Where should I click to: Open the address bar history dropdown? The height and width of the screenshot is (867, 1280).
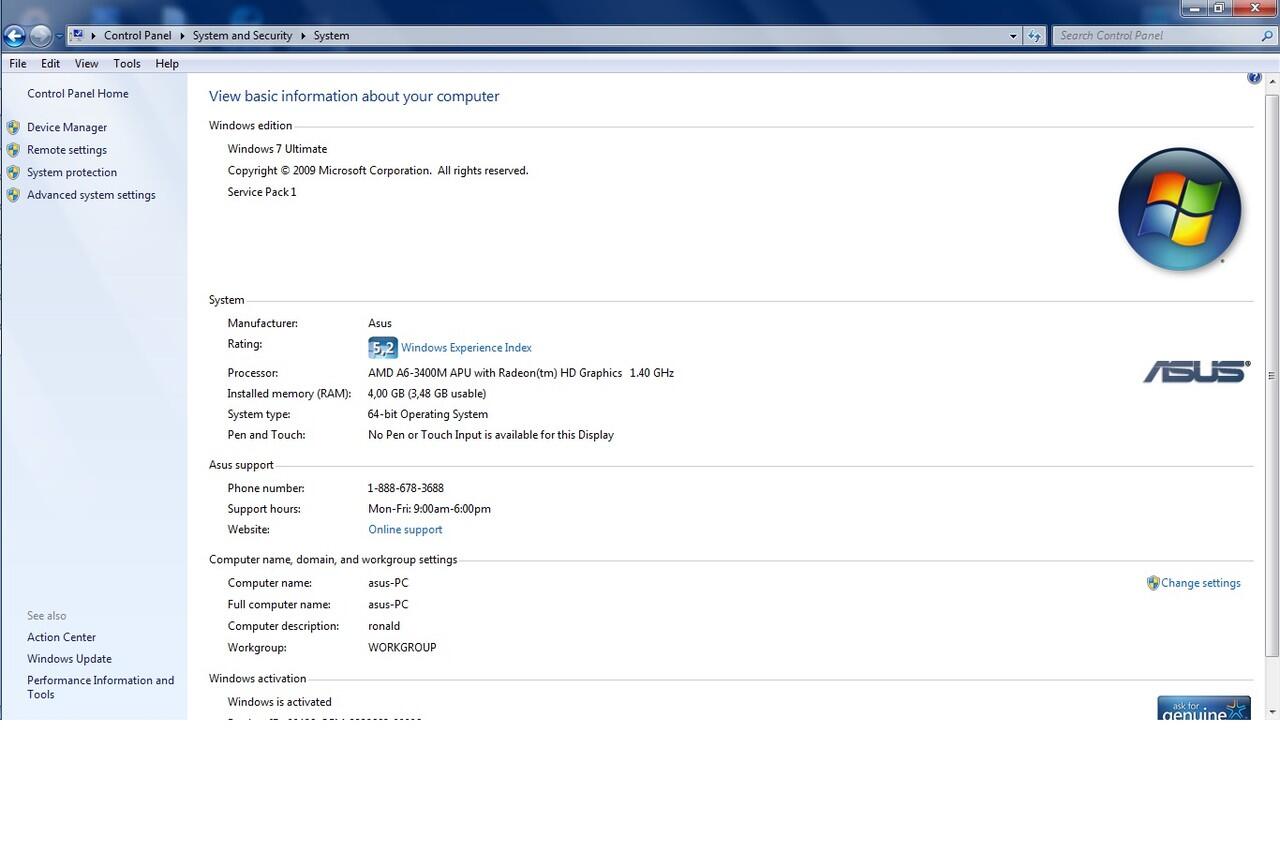click(x=1013, y=36)
